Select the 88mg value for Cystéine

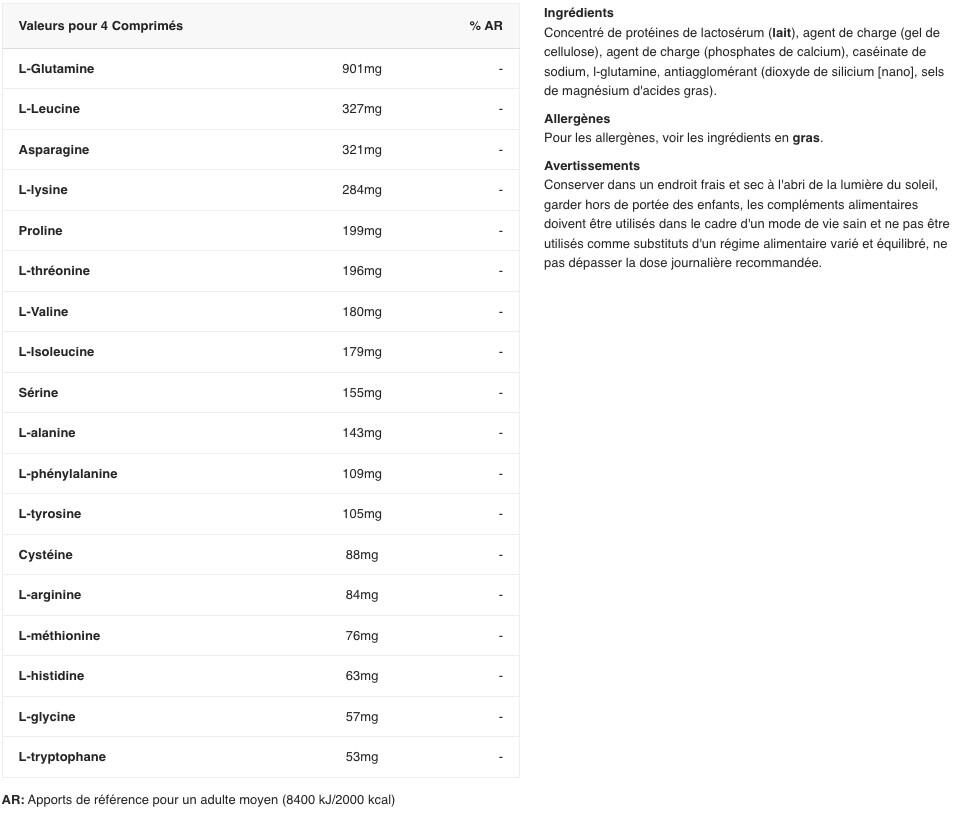(x=362, y=555)
